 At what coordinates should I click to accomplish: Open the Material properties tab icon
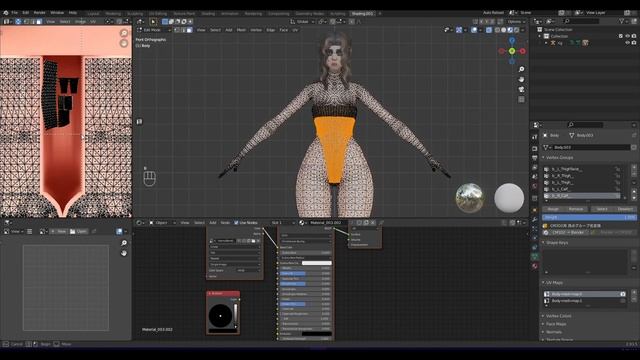coord(535,266)
